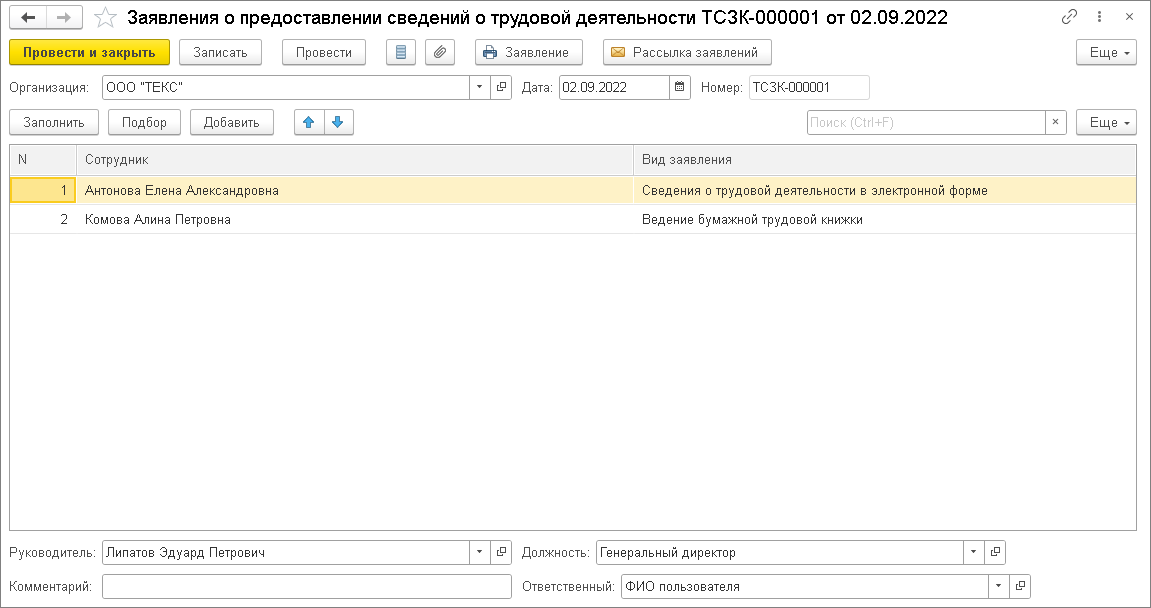The width and height of the screenshot is (1151, 608).
Task: Clear the table search field
Action: coord(1055,122)
